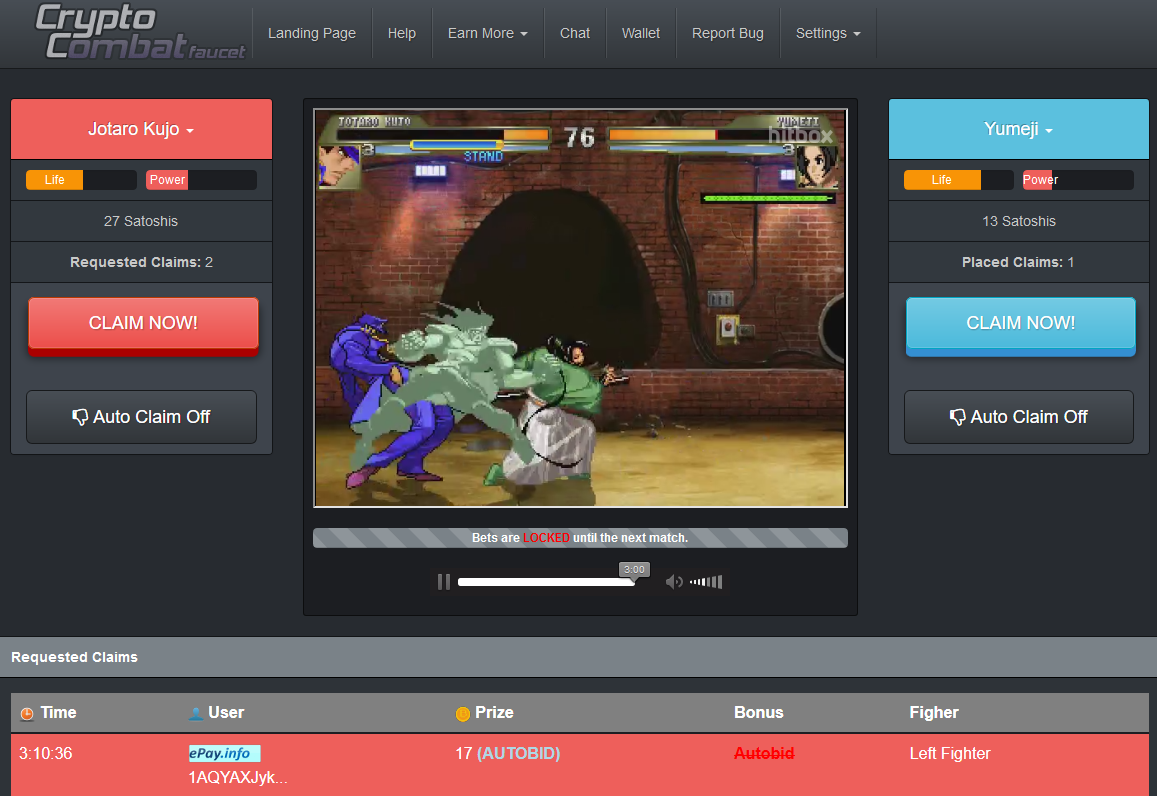Mute the stream speaker icon
Image resolution: width=1157 pixels, height=796 pixels.
(674, 582)
